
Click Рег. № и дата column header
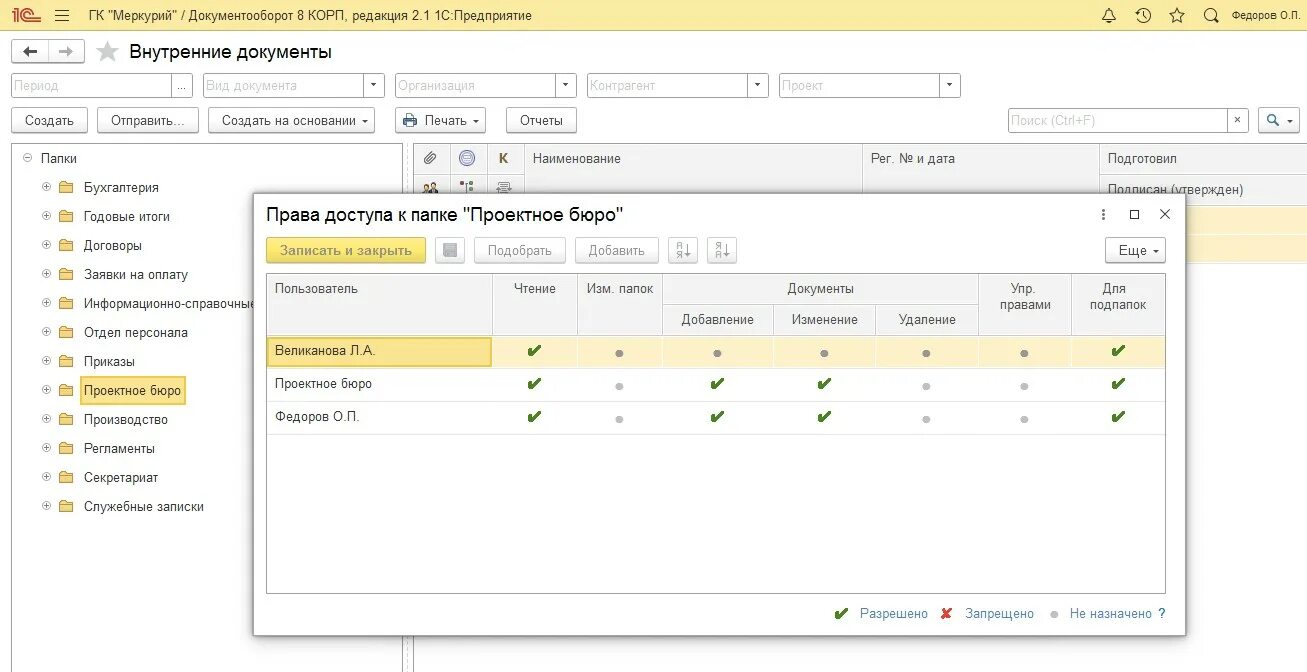coord(980,158)
